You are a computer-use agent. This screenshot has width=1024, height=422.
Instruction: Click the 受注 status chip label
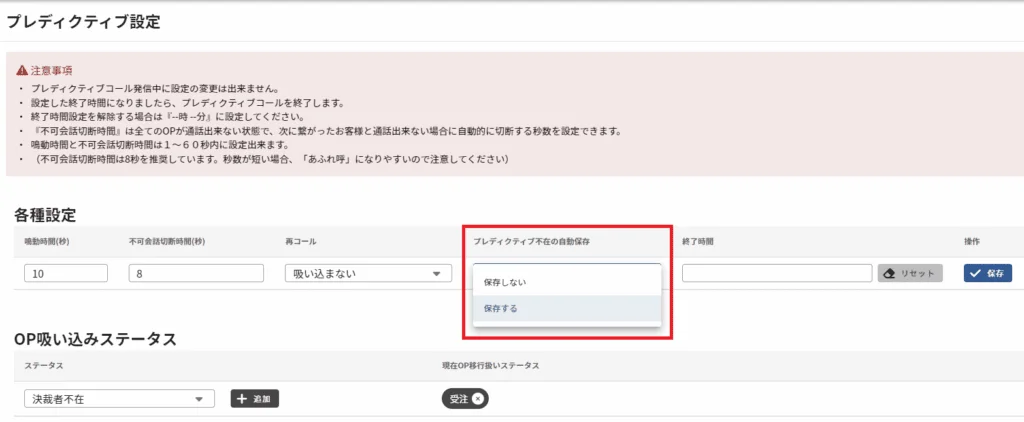point(459,399)
